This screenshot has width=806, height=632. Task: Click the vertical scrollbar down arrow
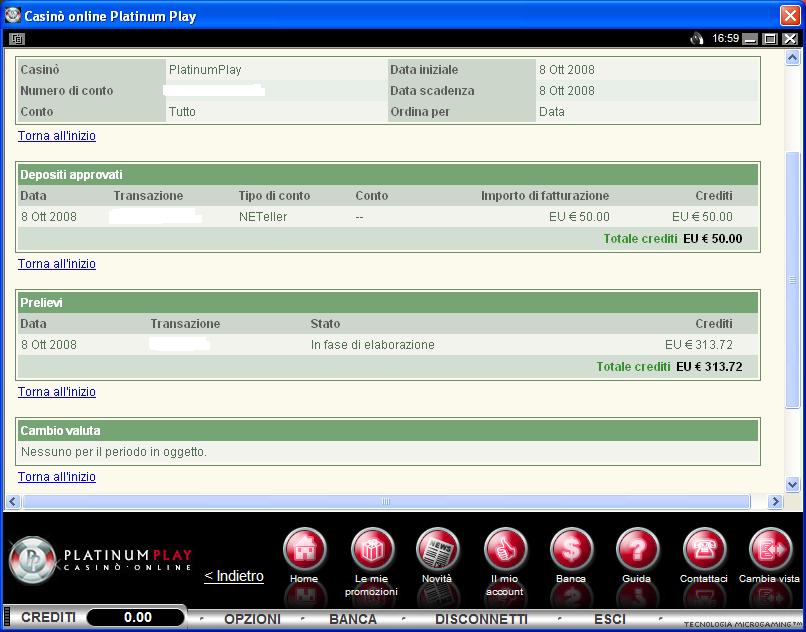pyautogui.click(x=792, y=484)
